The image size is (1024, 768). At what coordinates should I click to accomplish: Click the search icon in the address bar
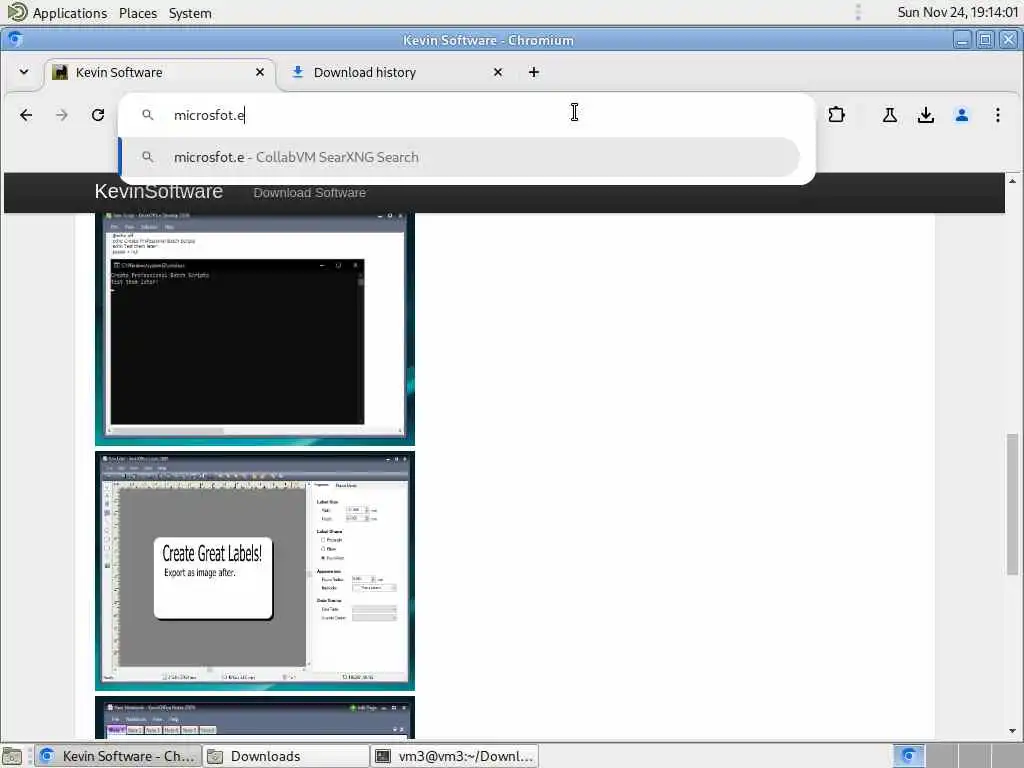(x=148, y=115)
